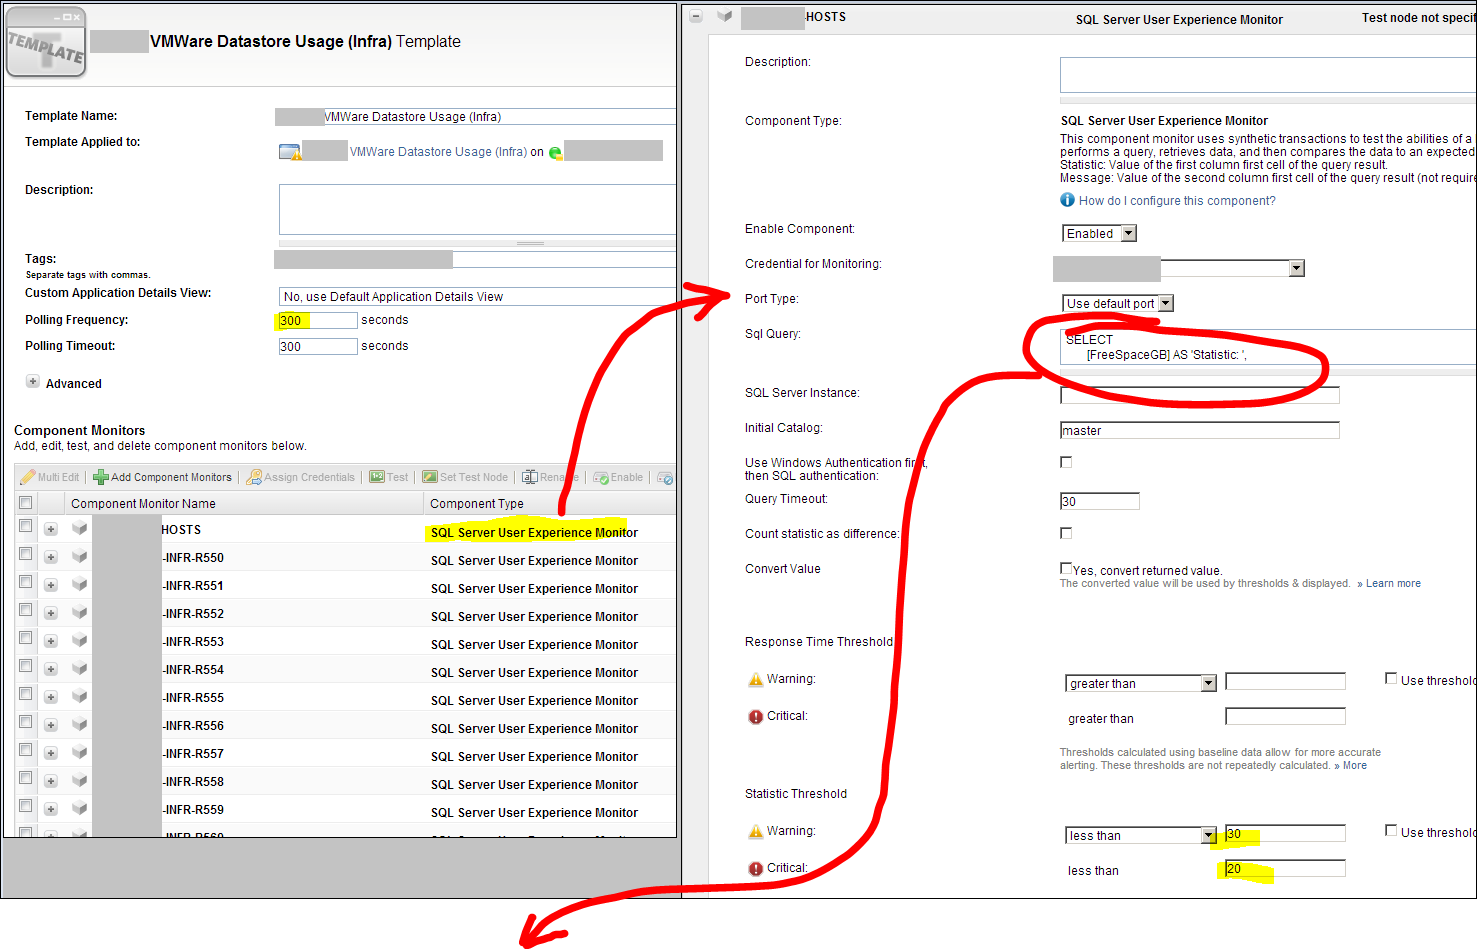Click Assign Credentials toolbar button
This screenshot has height=949, width=1477.
(x=301, y=477)
